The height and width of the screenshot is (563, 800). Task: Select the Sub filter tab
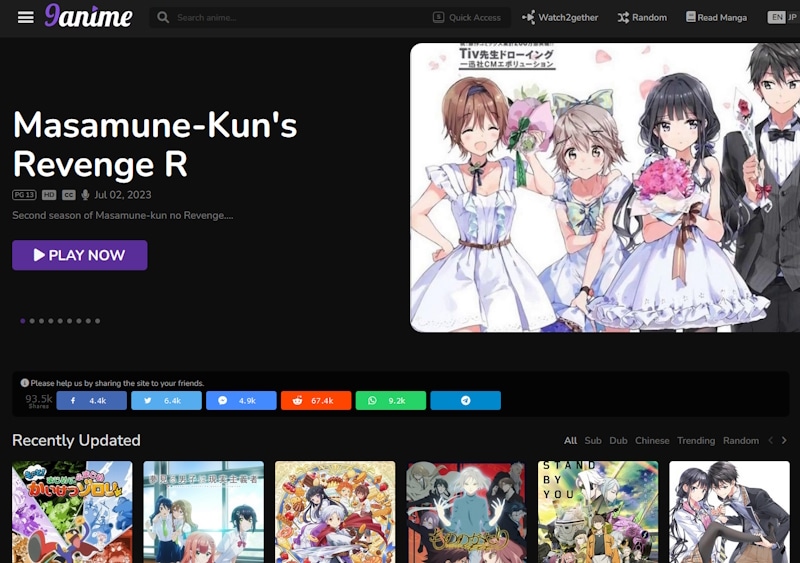point(593,440)
